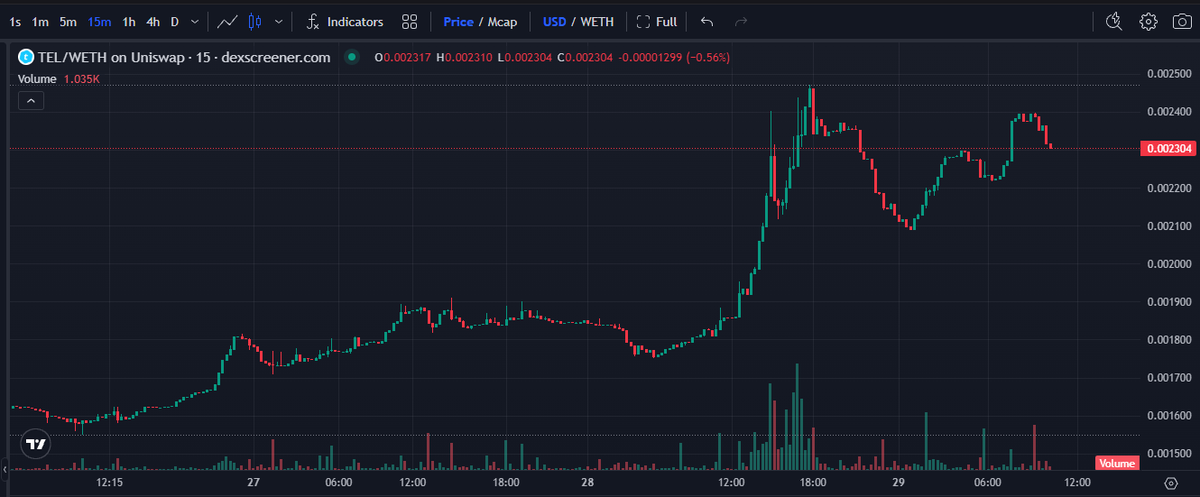The image size is (1200, 497).
Task: Select the D daily timeframe
Action: point(175,21)
